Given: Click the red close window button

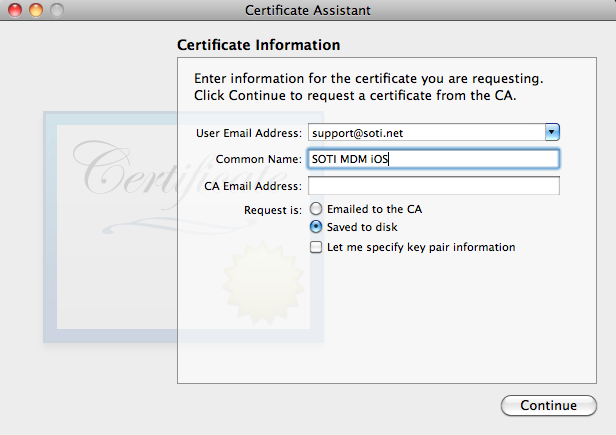Looking at the screenshot, I should [15, 10].
